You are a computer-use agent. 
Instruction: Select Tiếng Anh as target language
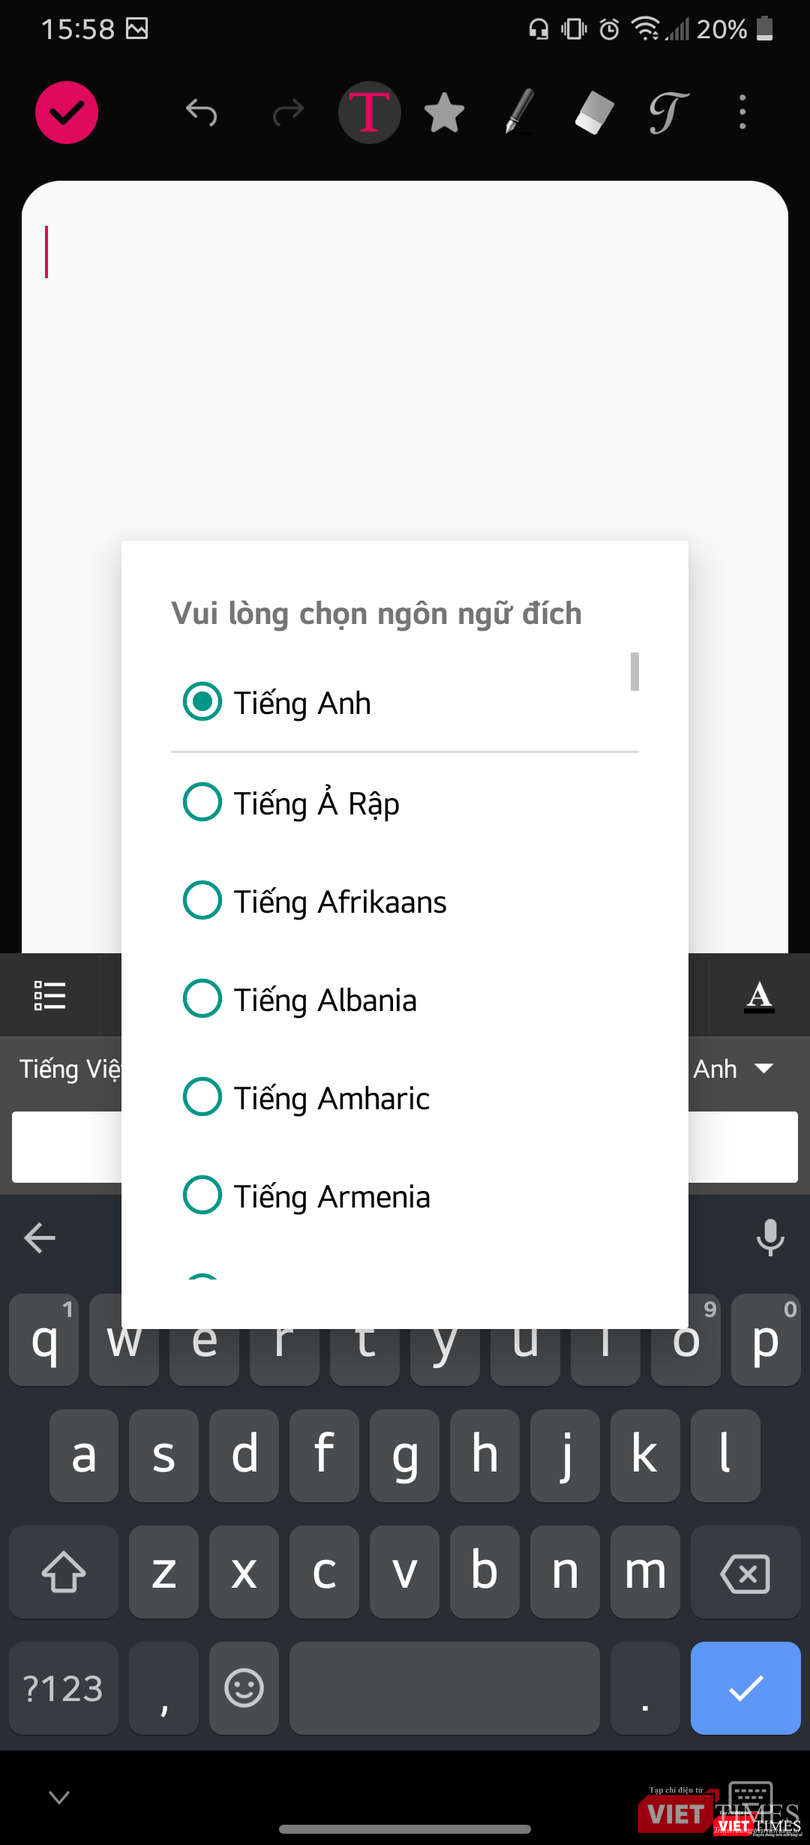click(x=302, y=702)
